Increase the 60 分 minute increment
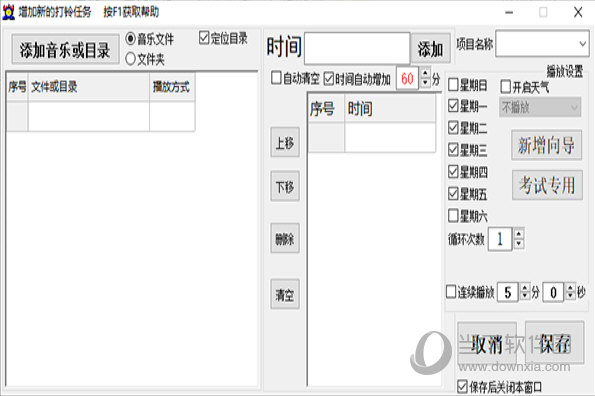Screen dimensions: 595x396 [425, 73]
